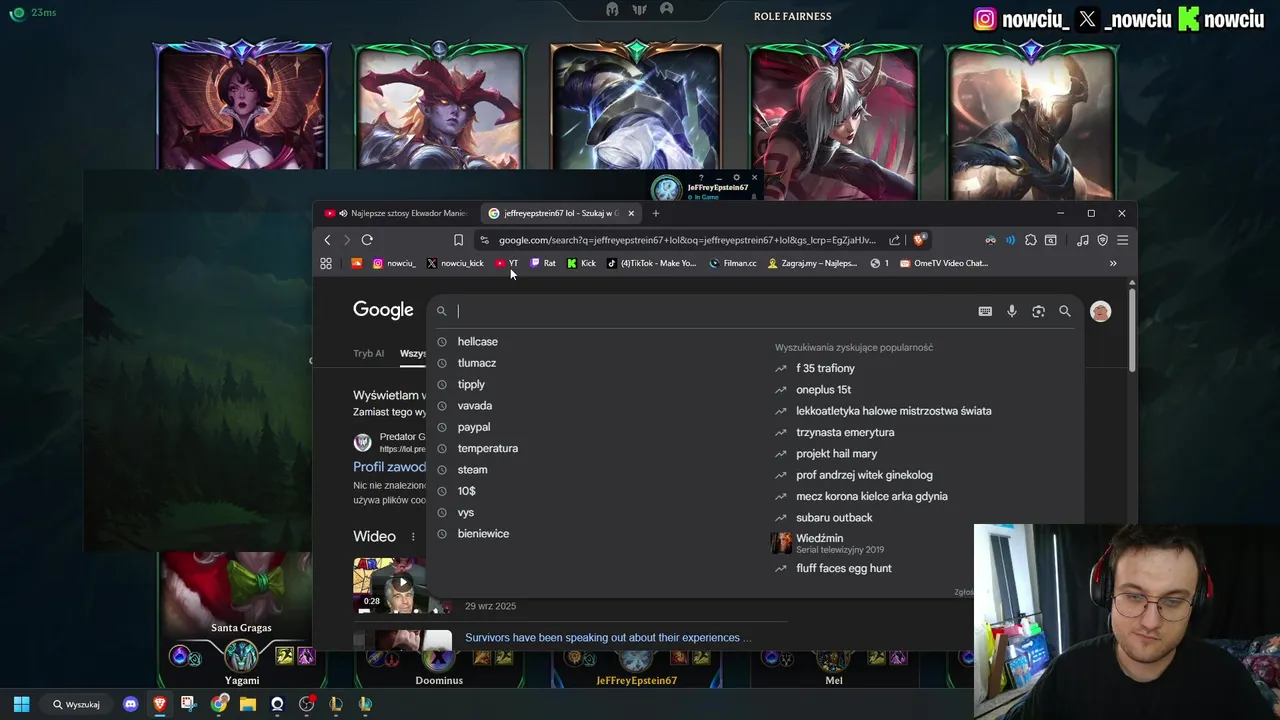Open the Rat Twitch bookmark
This screenshot has width=1280, height=720.
point(543,263)
